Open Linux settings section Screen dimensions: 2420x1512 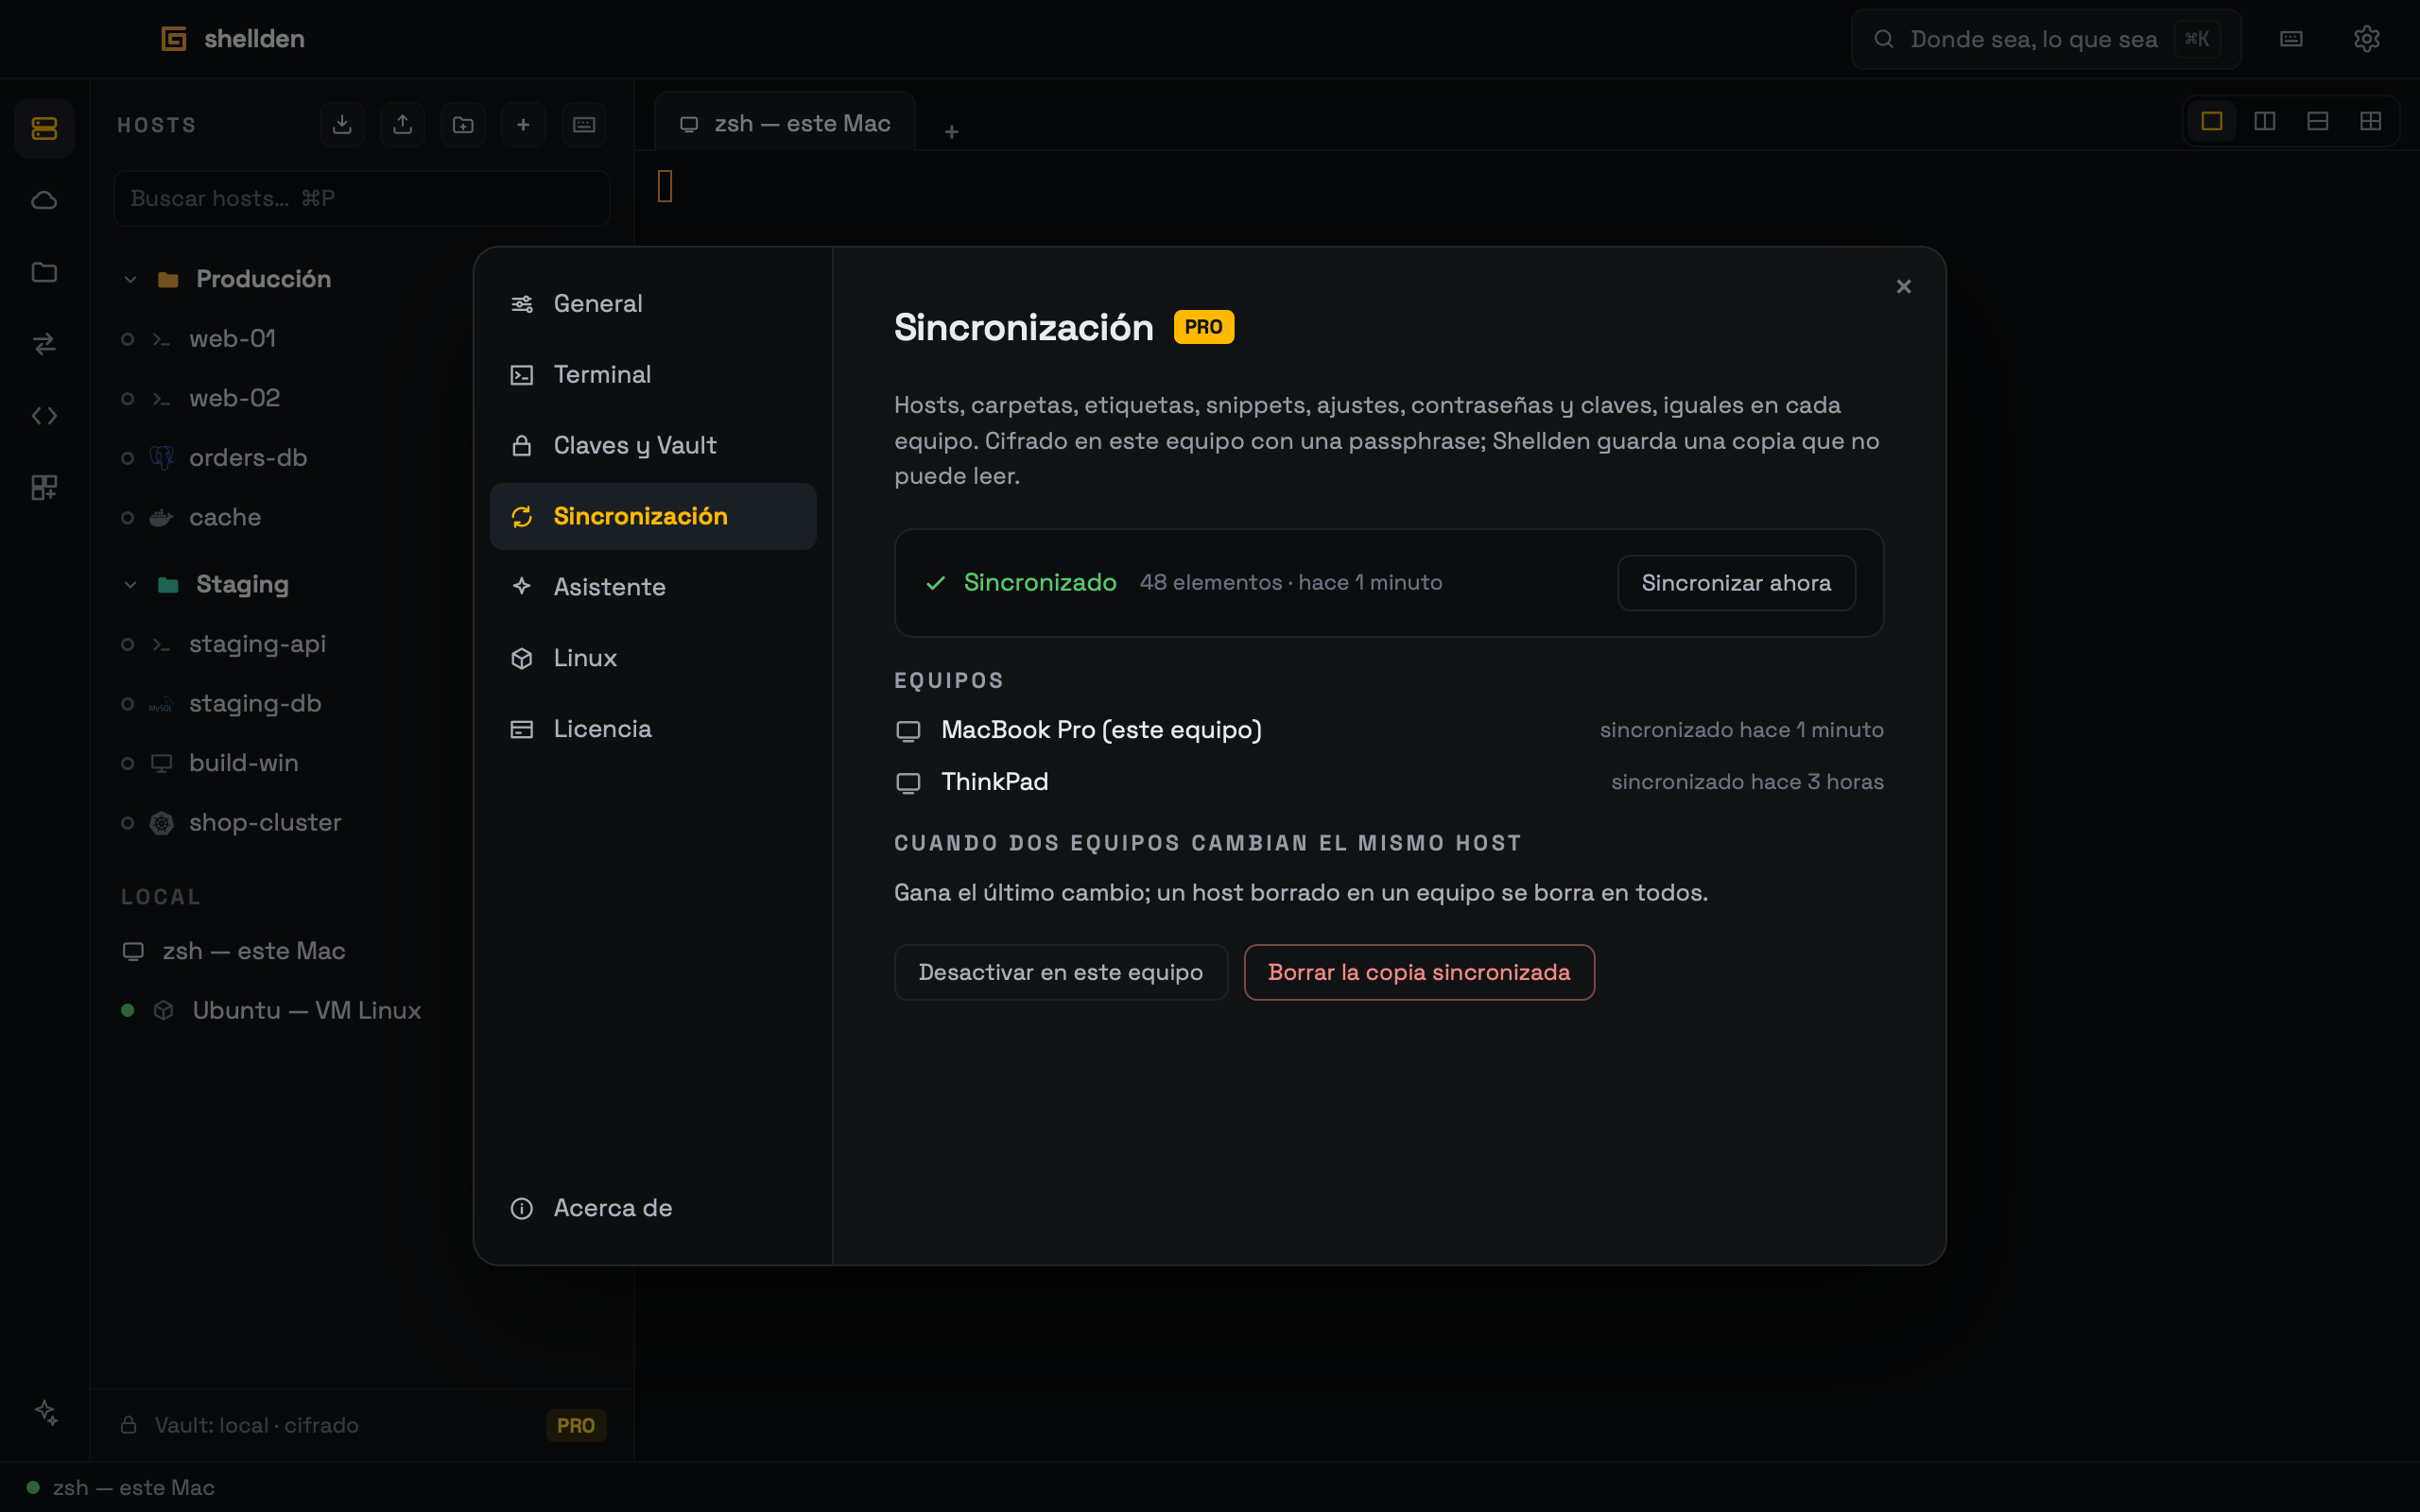coord(653,658)
